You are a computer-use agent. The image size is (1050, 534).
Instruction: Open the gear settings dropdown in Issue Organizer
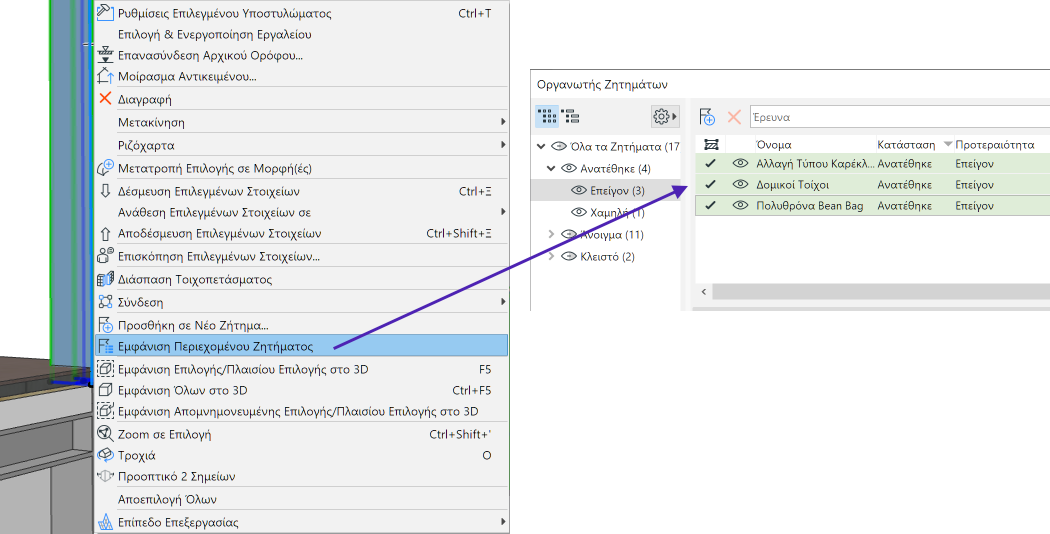(x=665, y=117)
